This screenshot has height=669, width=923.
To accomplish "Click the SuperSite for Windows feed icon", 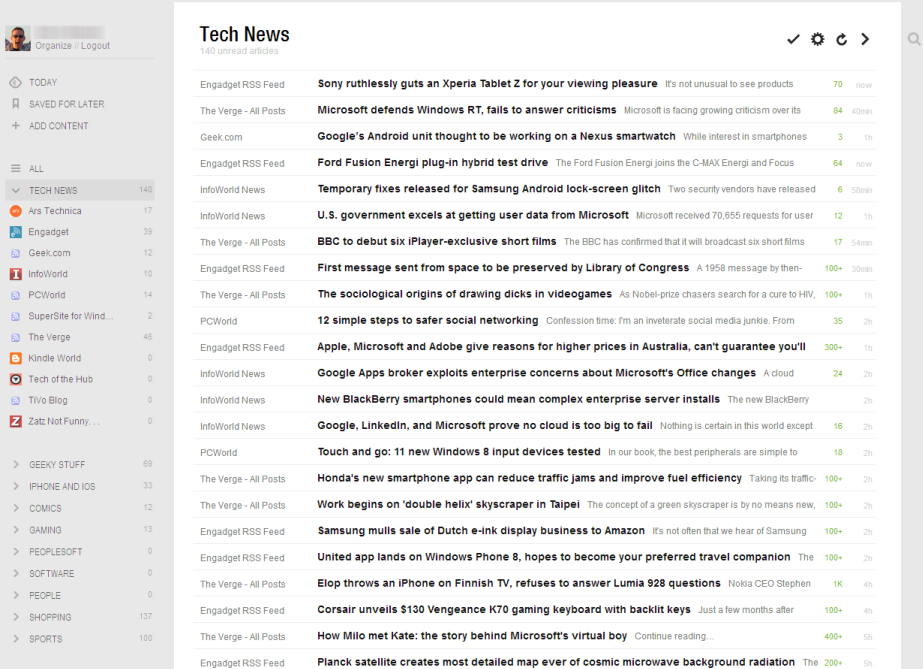I will pos(16,317).
